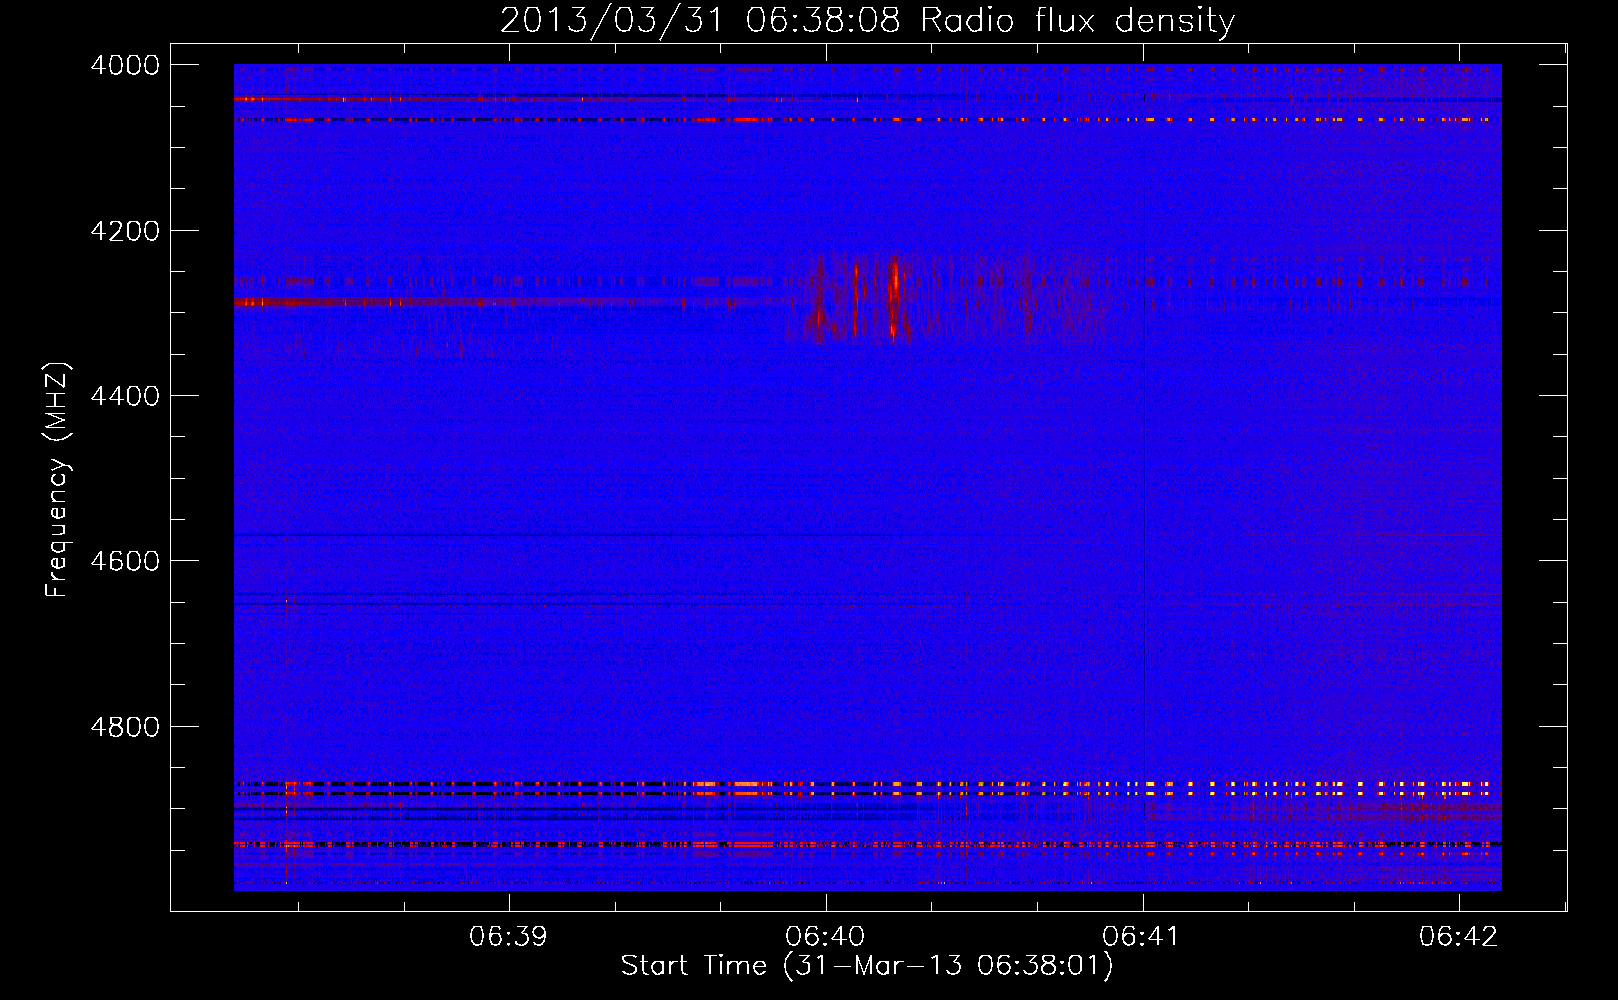Image resolution: width=1618 pixels, height=1000 pixels.
Task: Click the 4000 frequency axis label
Action: point(125,65)
